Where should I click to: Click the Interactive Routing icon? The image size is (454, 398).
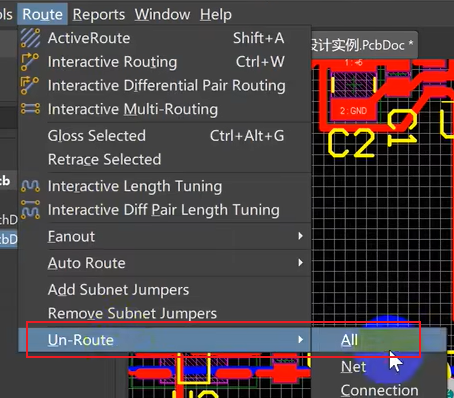tap(30, 62)
